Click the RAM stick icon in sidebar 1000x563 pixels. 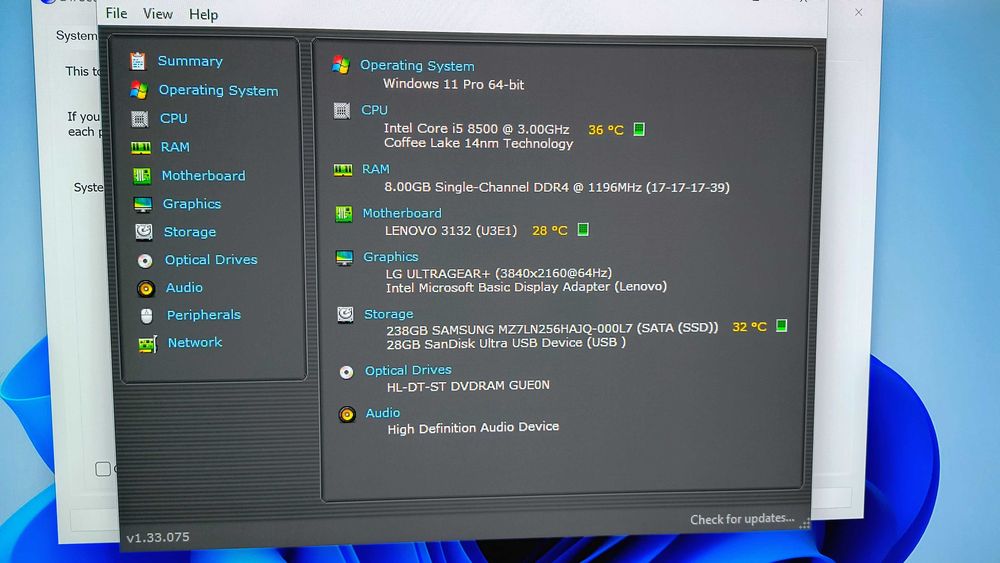pos(140,147)
